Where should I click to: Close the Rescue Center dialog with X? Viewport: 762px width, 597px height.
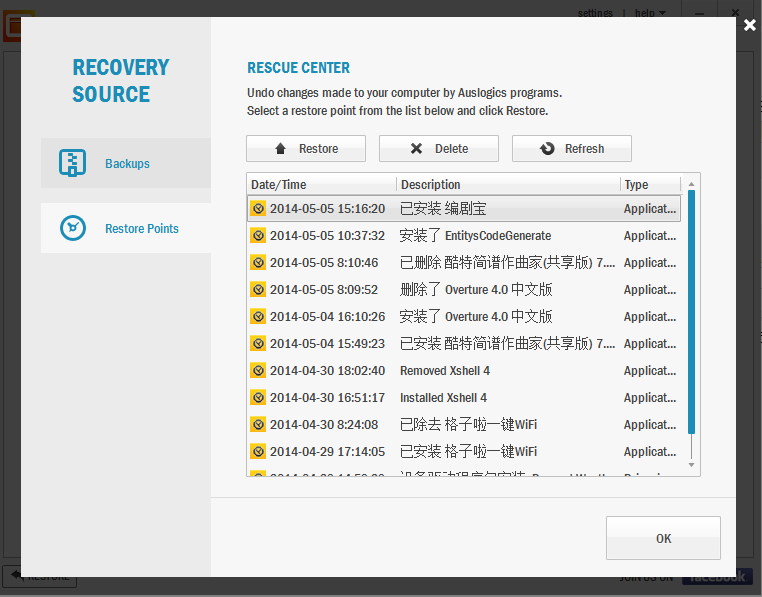pyautogui.click(x=750, y=25)
